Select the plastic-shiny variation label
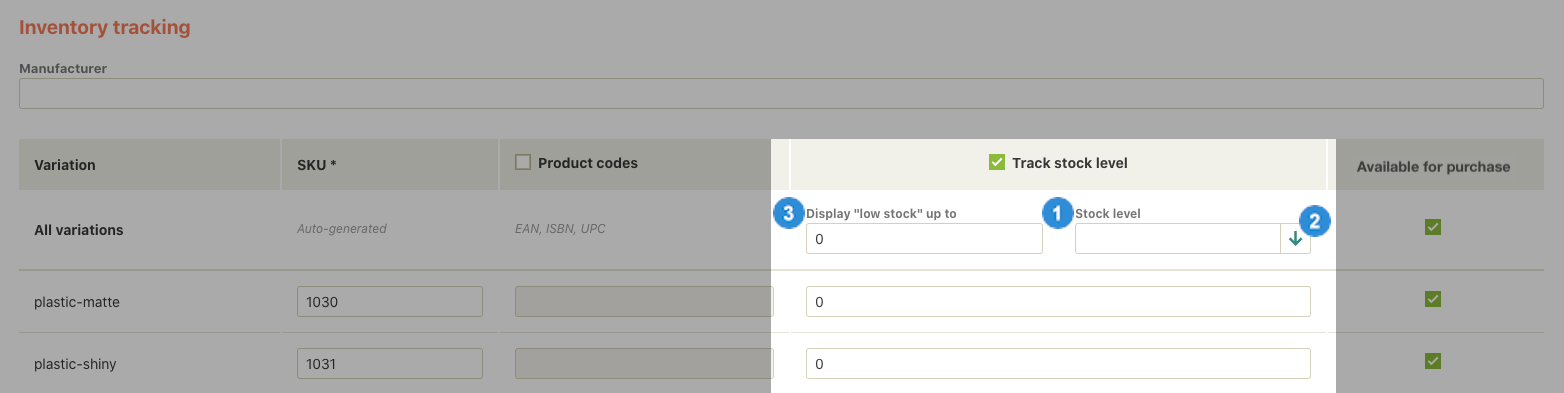The width and height of the screenshot is (1564, 393). (75, 364)
